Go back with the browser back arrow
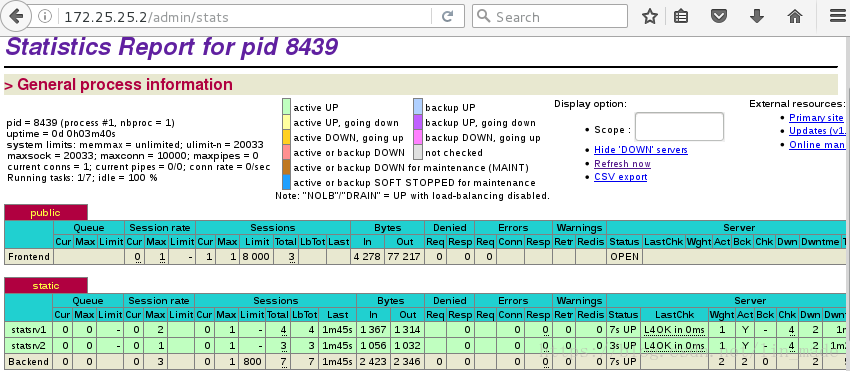Image resolution: width=850 pixels, height=371 pixels. click(16, 16)
